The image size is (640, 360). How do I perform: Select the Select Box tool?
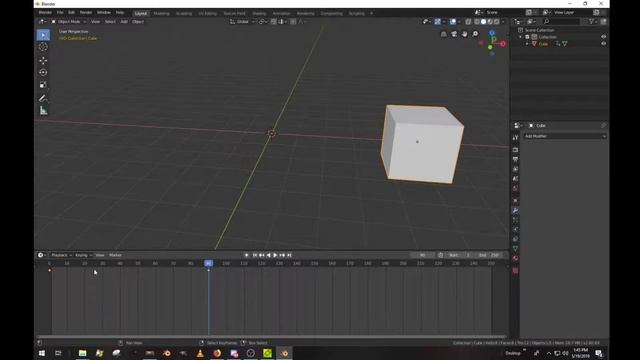coord(43,35)
